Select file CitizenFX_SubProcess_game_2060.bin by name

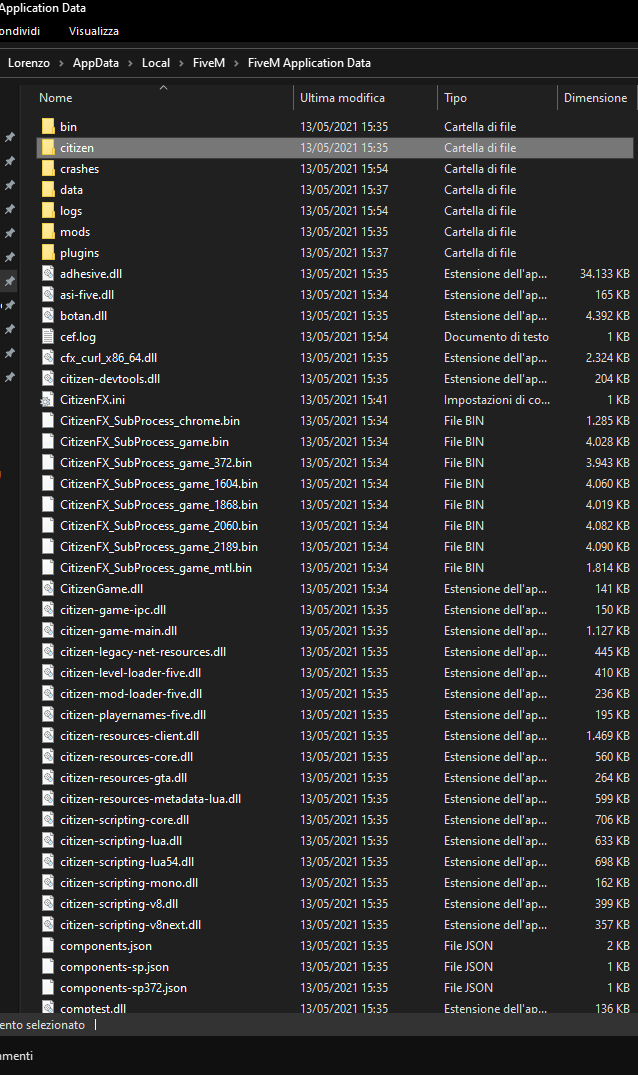[x=159, y=526]
